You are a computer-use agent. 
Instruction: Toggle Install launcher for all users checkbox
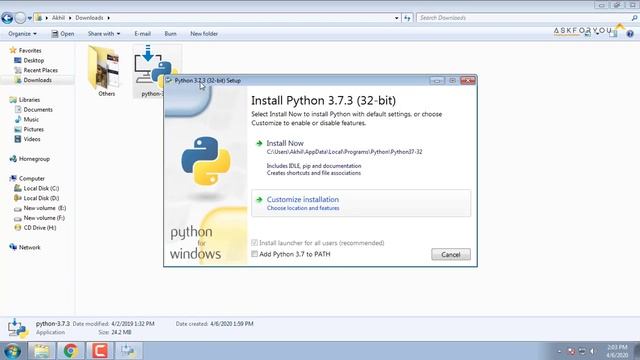point(254,243)
